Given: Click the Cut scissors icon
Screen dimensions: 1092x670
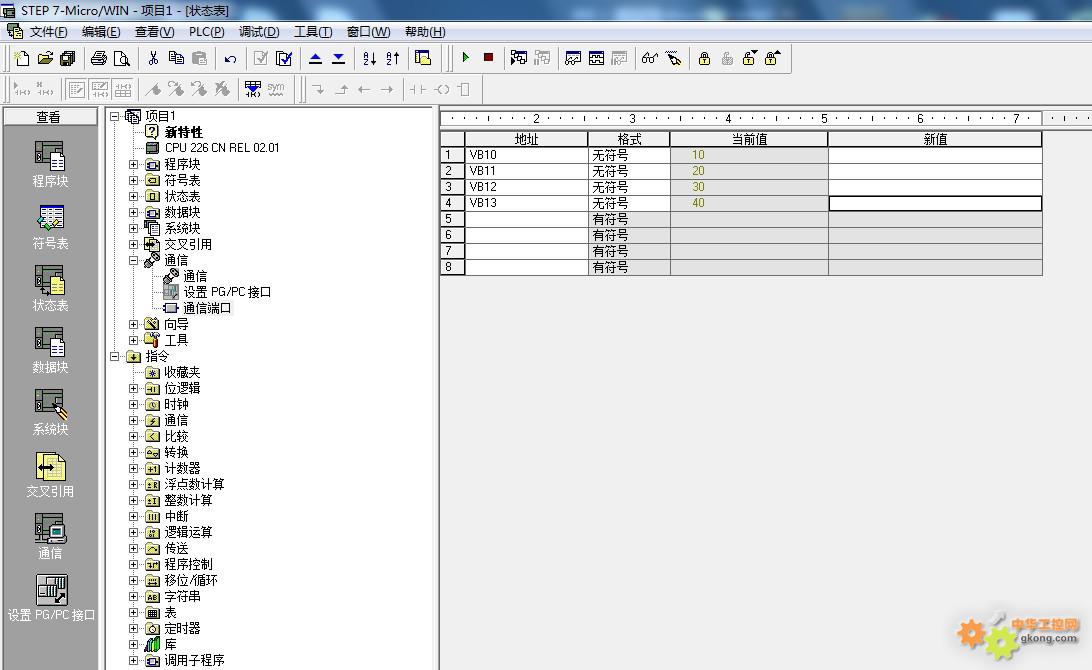Looking at the screenshot, I should (x=153, y=59).
